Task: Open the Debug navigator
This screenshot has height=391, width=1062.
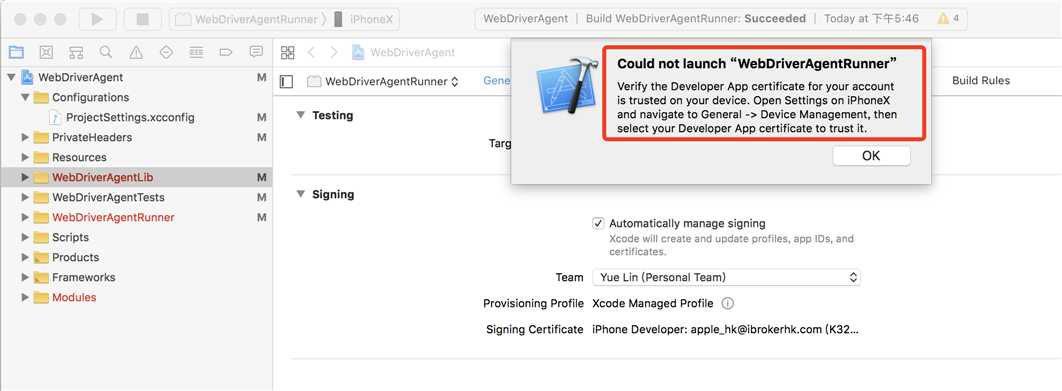Action: click(x=196, y=52)
